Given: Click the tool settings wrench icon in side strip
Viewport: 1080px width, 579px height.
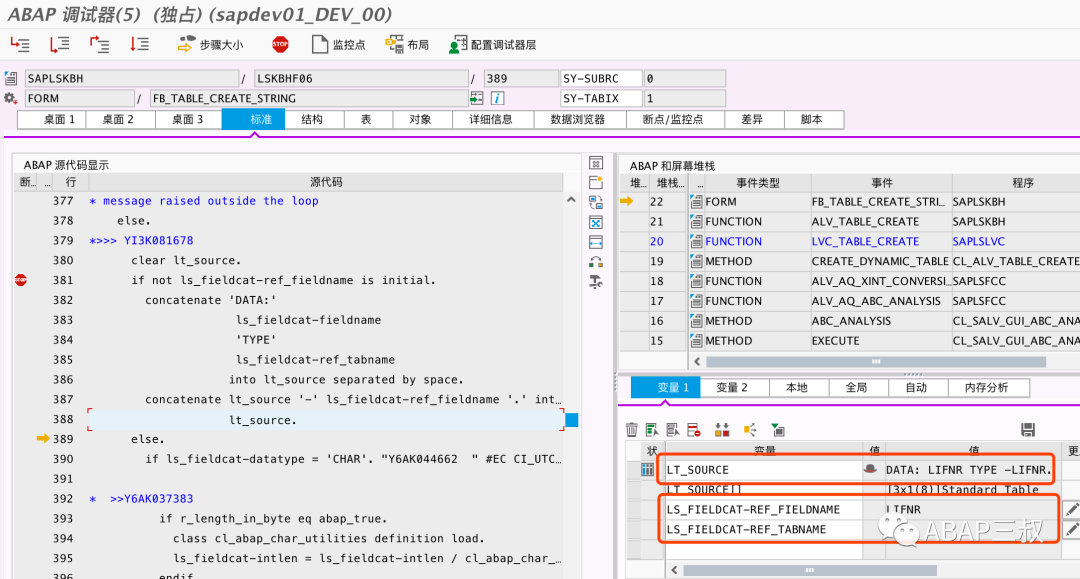Looking at the screenshot, I should pos(596,282).
